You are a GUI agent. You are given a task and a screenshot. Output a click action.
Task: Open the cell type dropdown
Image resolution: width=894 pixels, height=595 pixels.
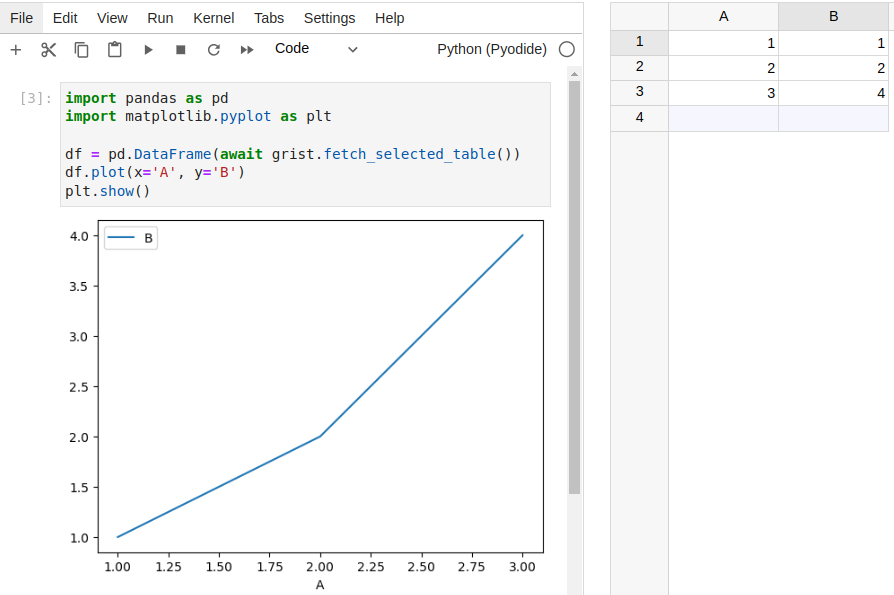(x=315, y=48)
